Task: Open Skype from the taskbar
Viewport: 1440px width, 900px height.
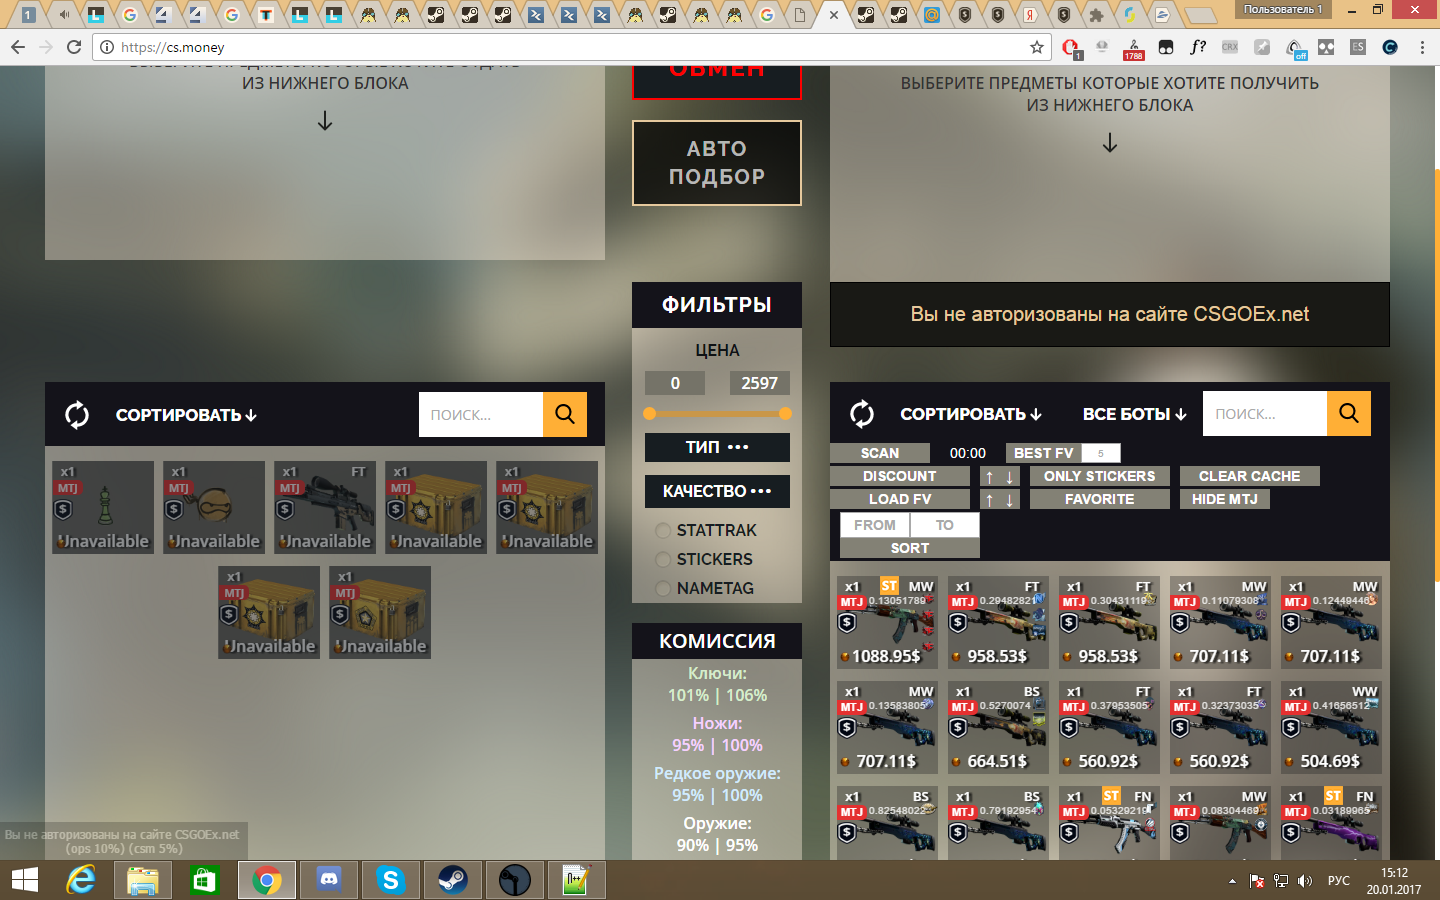Action: pyautogui.click(x=391, y=880)
